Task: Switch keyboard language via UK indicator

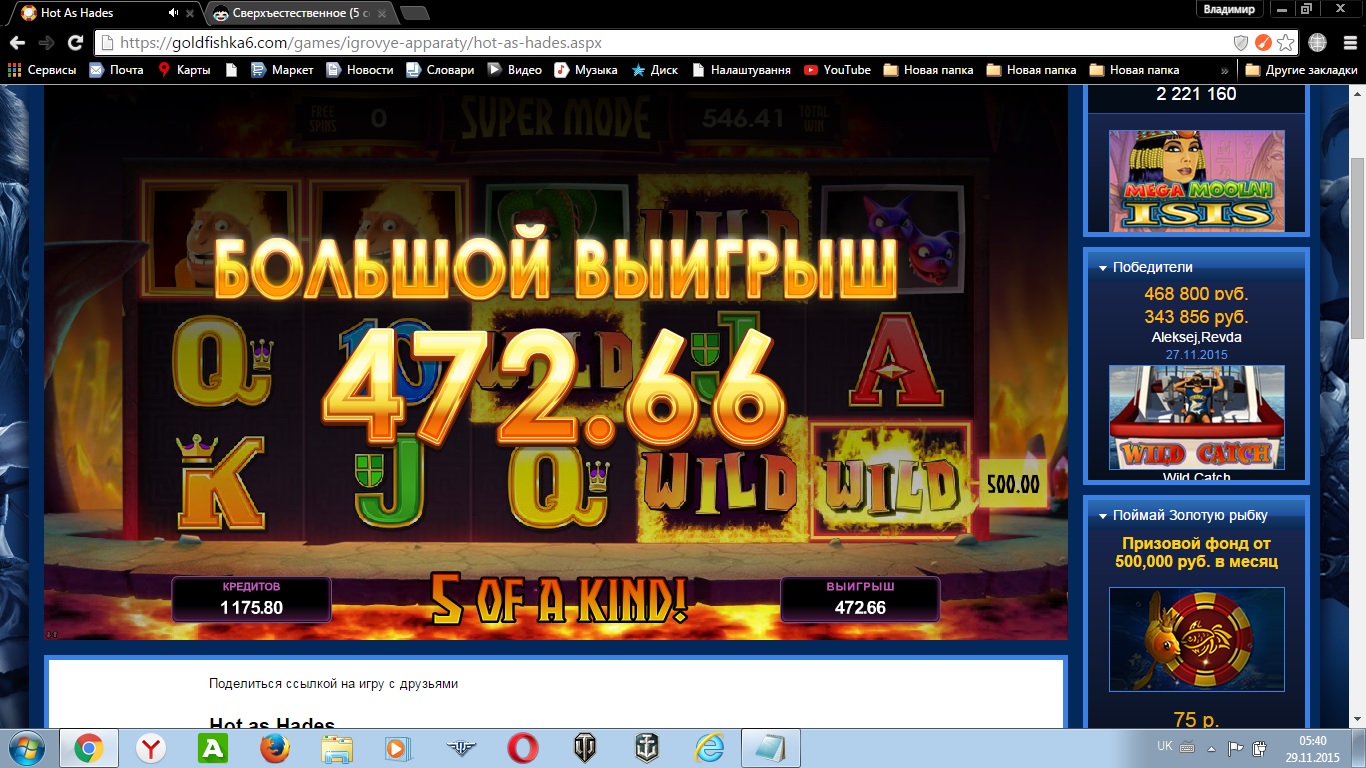Action: 1165,746
